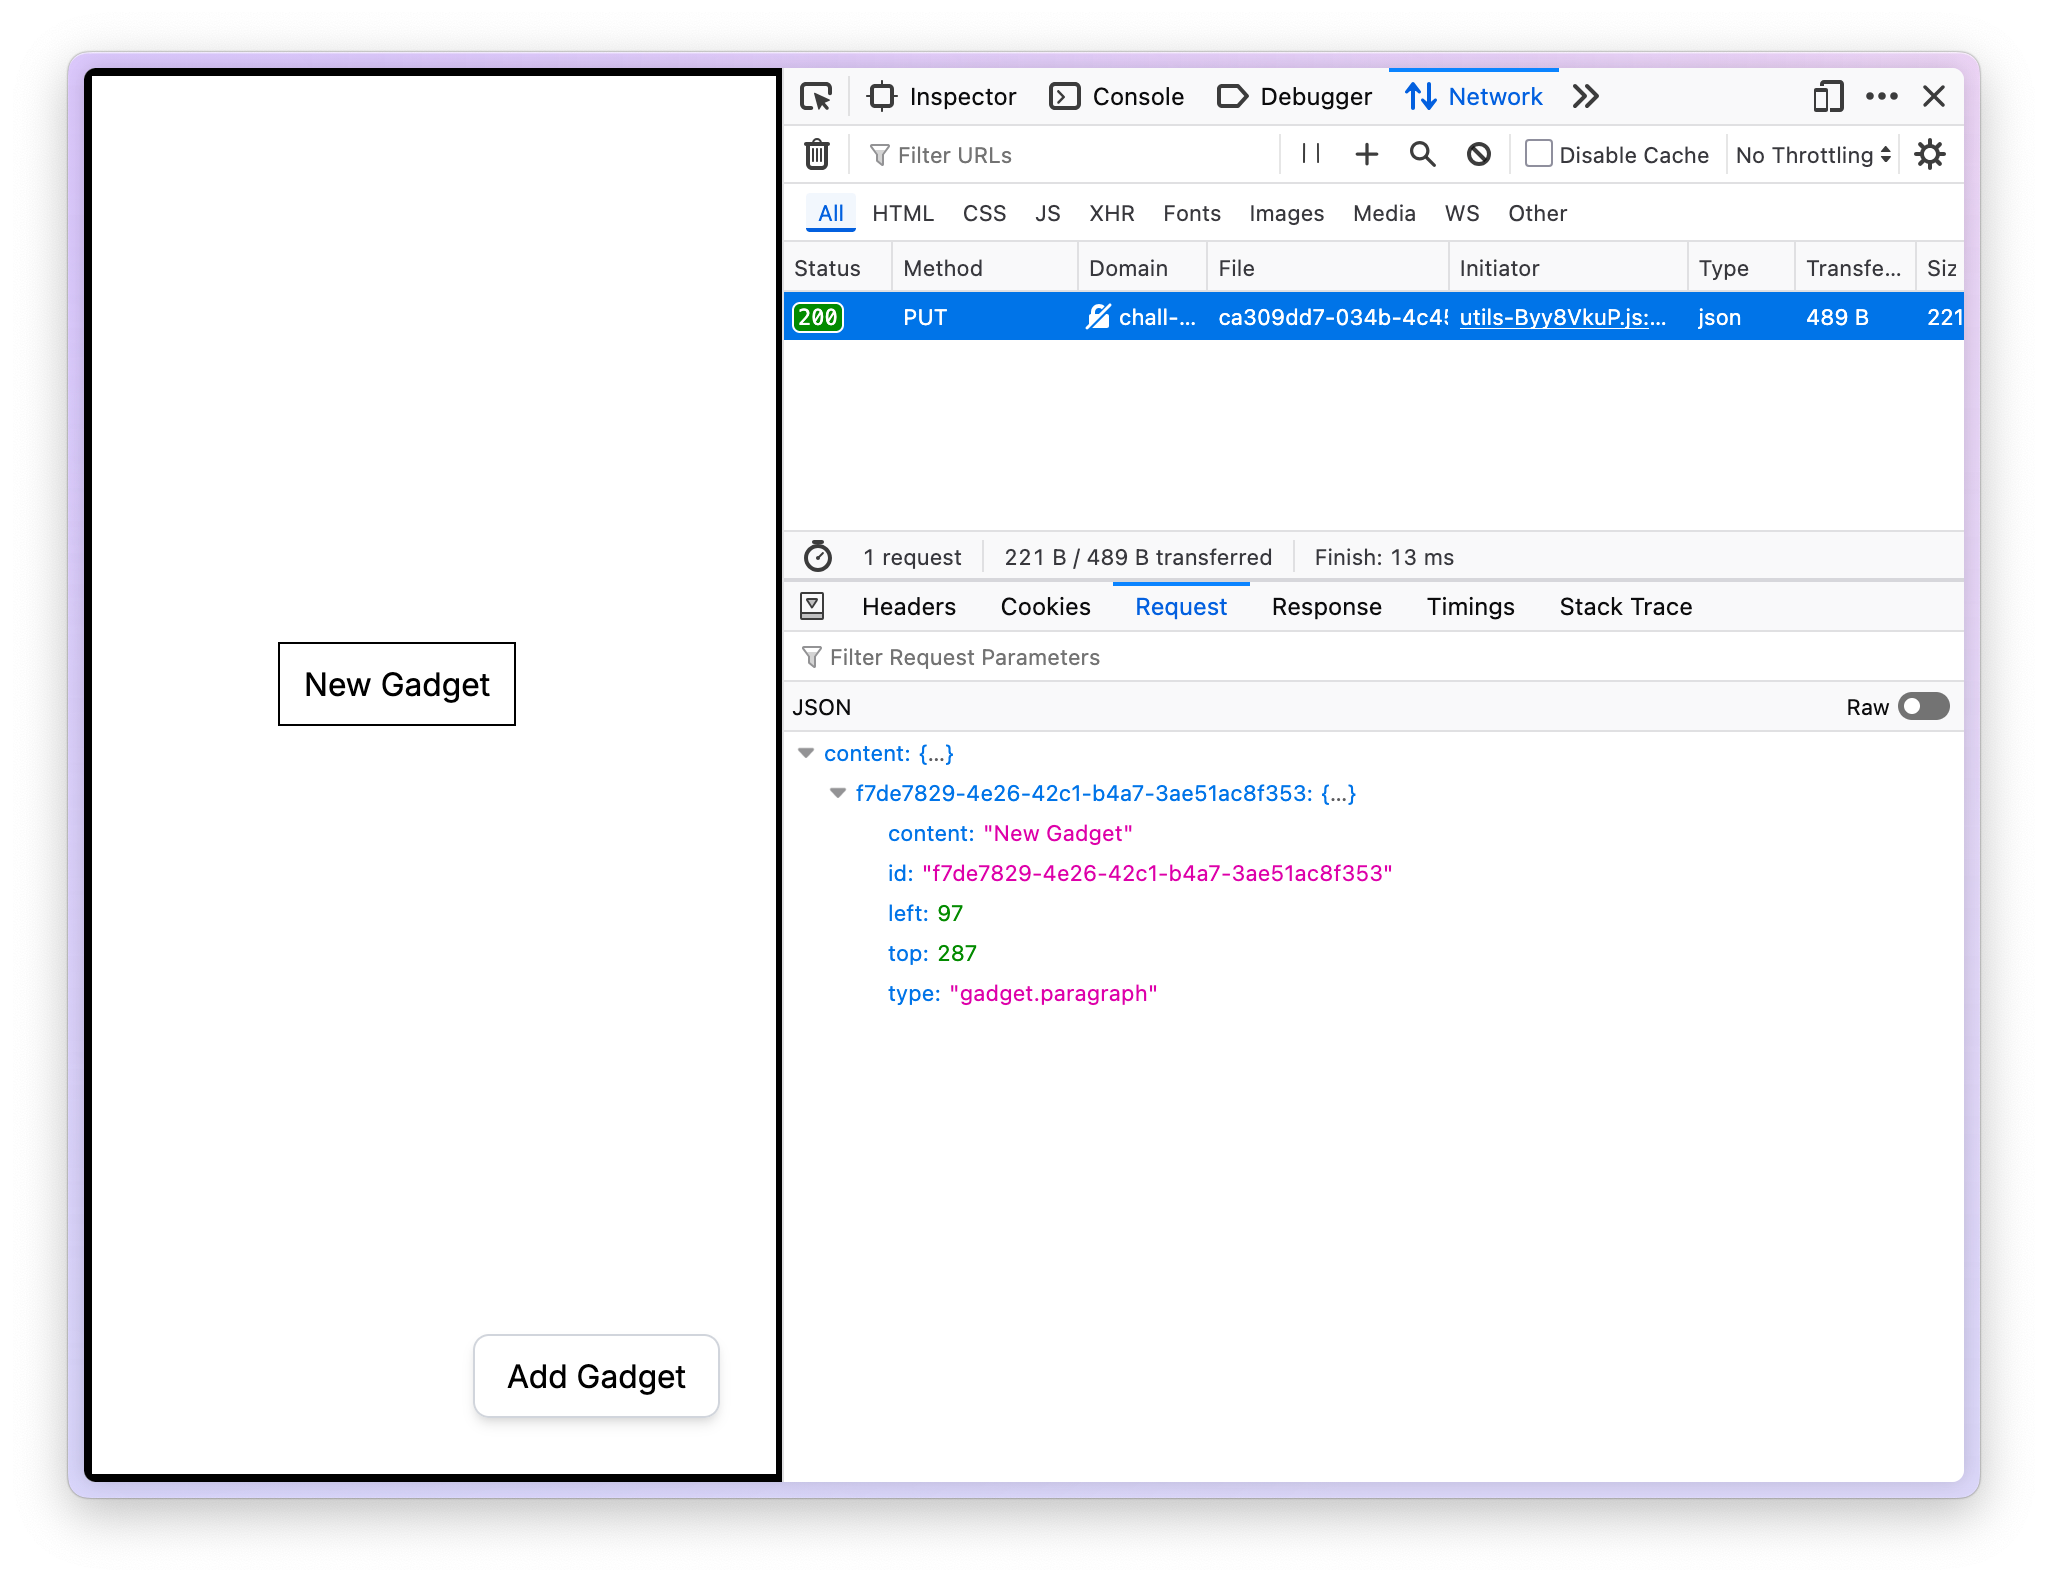Image resolution: width=2048 pixels, height=1582 pixels.
Task: Toggle responsive design mode icon
Action: tap(1827, 97)
